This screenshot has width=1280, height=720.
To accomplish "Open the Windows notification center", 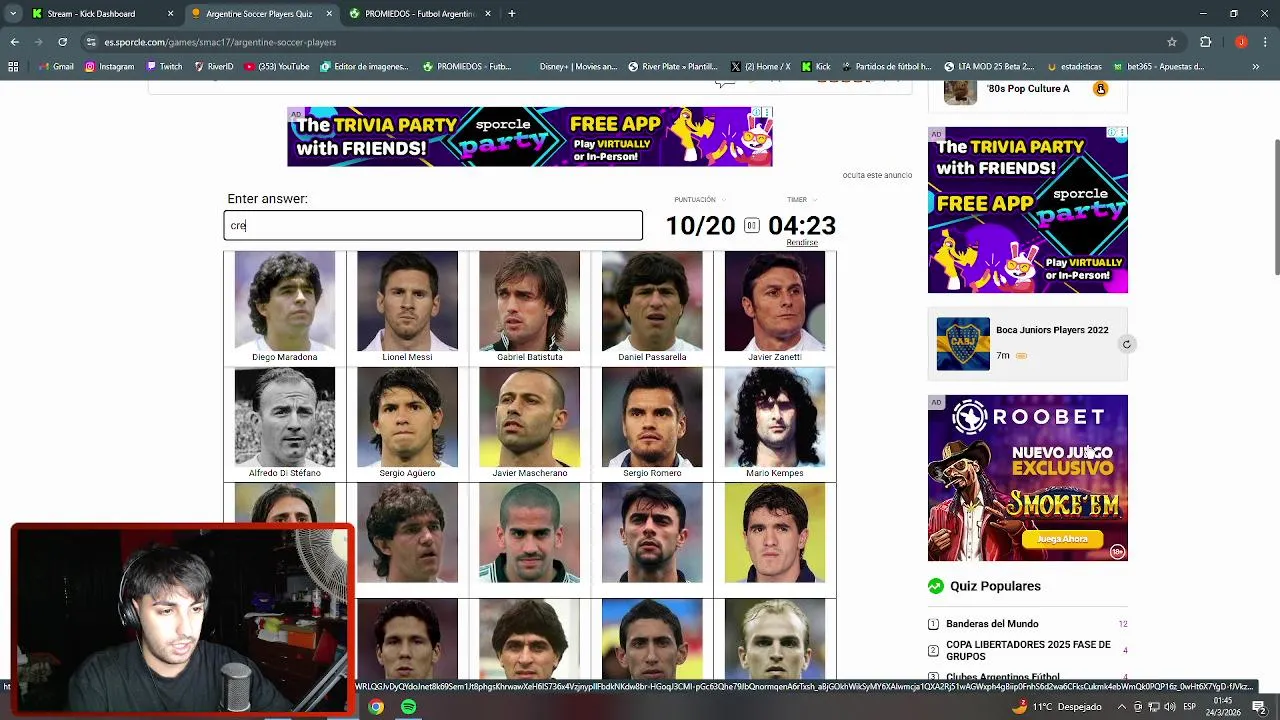I will [1259, 707].
